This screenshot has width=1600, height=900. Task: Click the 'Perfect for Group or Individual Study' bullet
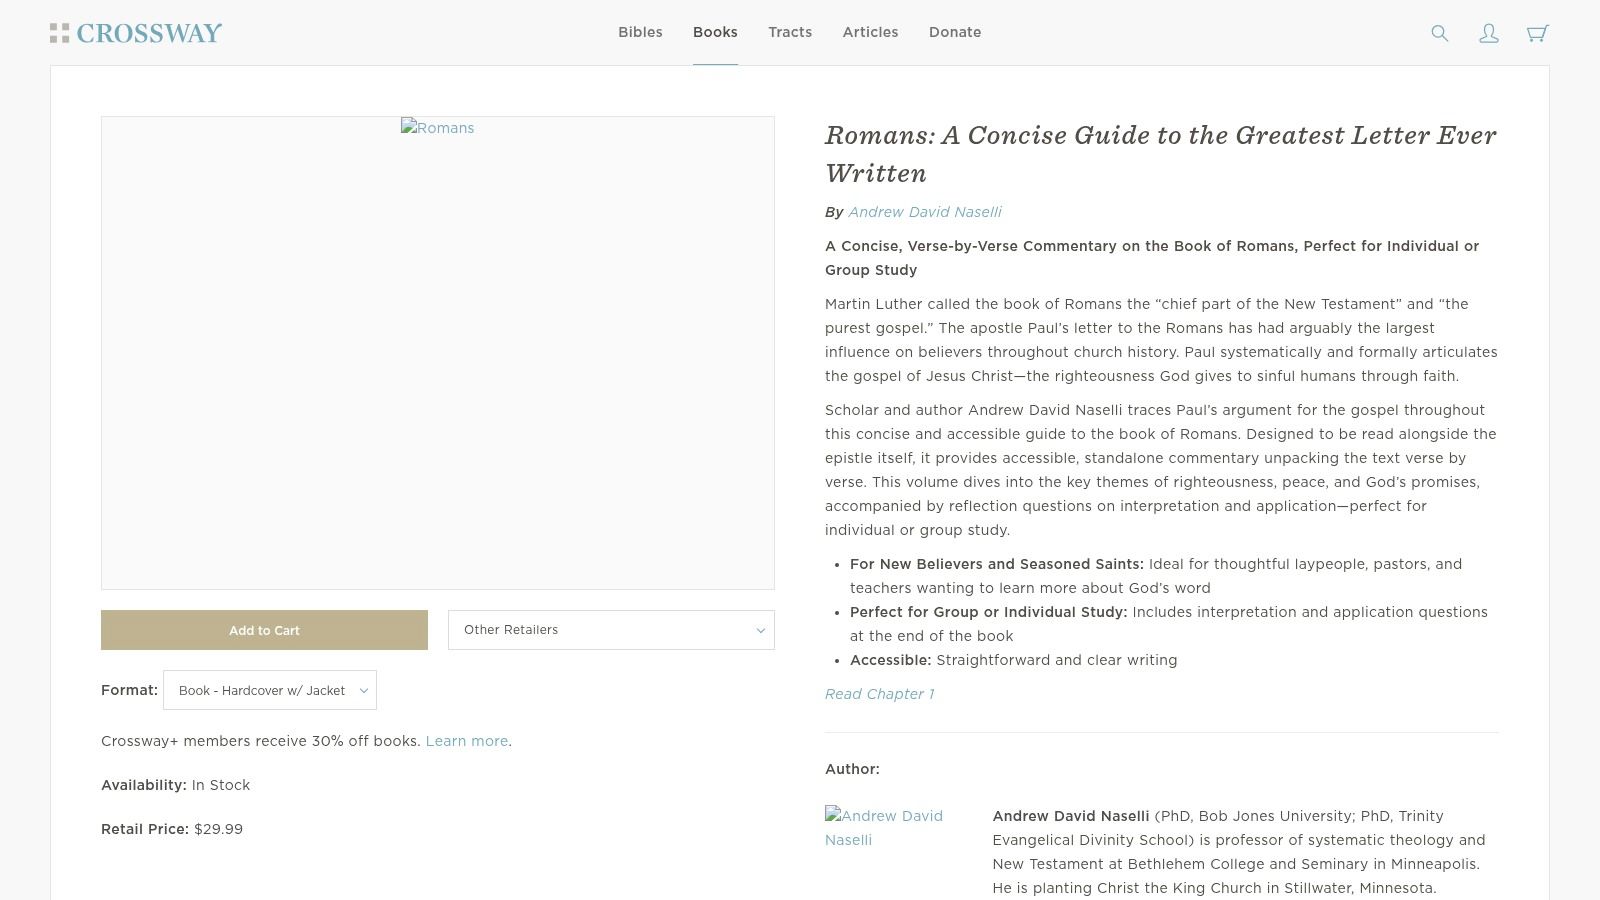[1169, 624]
